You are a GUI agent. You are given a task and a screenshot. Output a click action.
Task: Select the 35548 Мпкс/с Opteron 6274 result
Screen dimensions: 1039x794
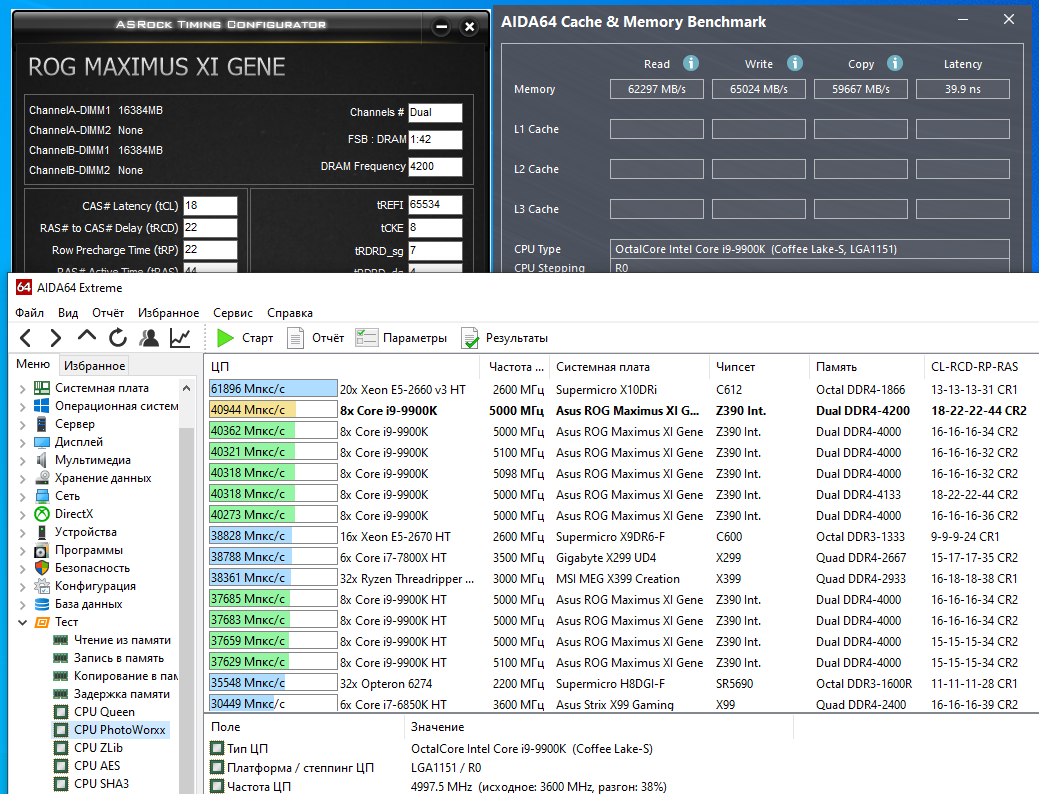pos(620,683)
